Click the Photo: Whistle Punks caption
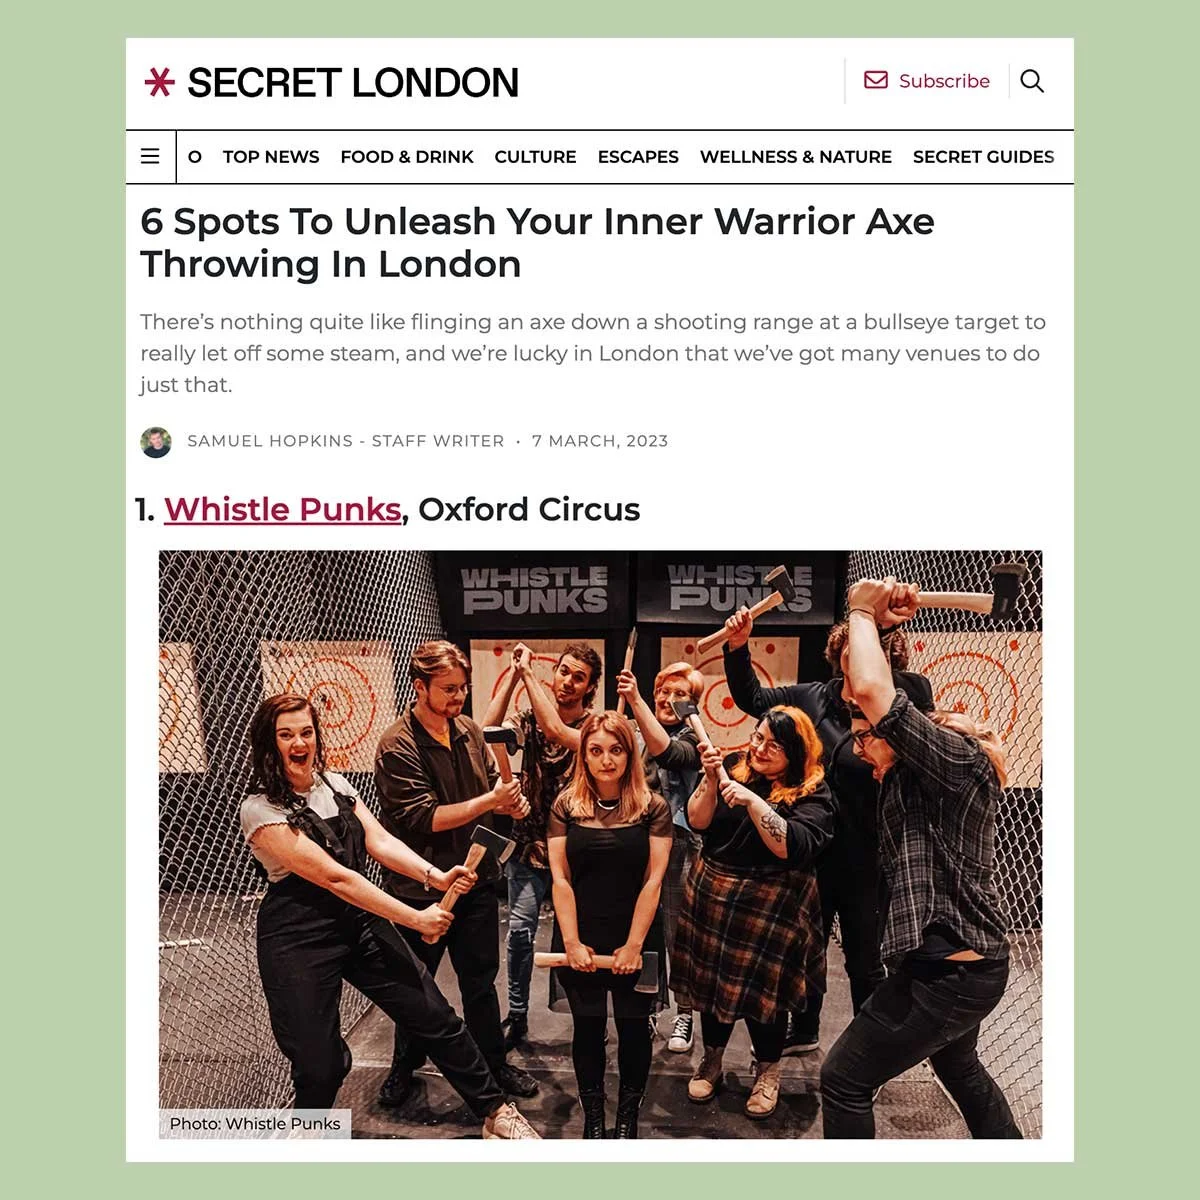This screenshot has width=1200, height=1200. (255, 1123)
